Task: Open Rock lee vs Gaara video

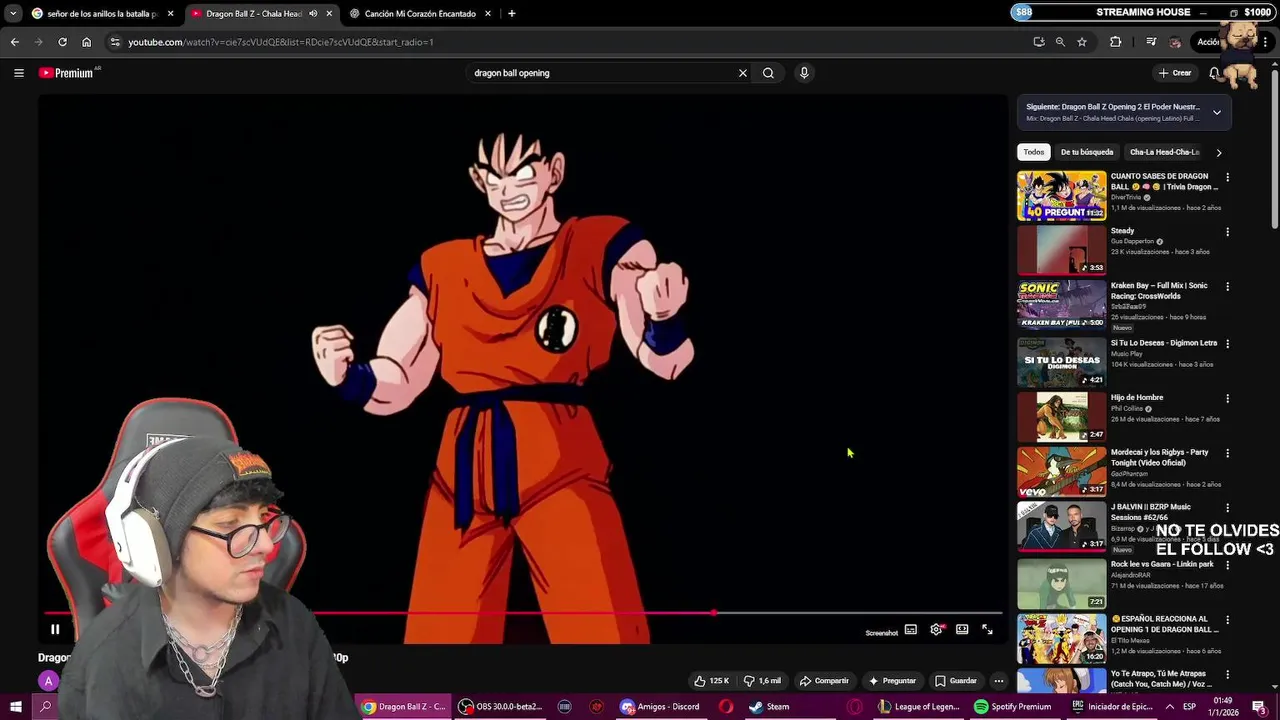Action: (x=1061, y=585)
